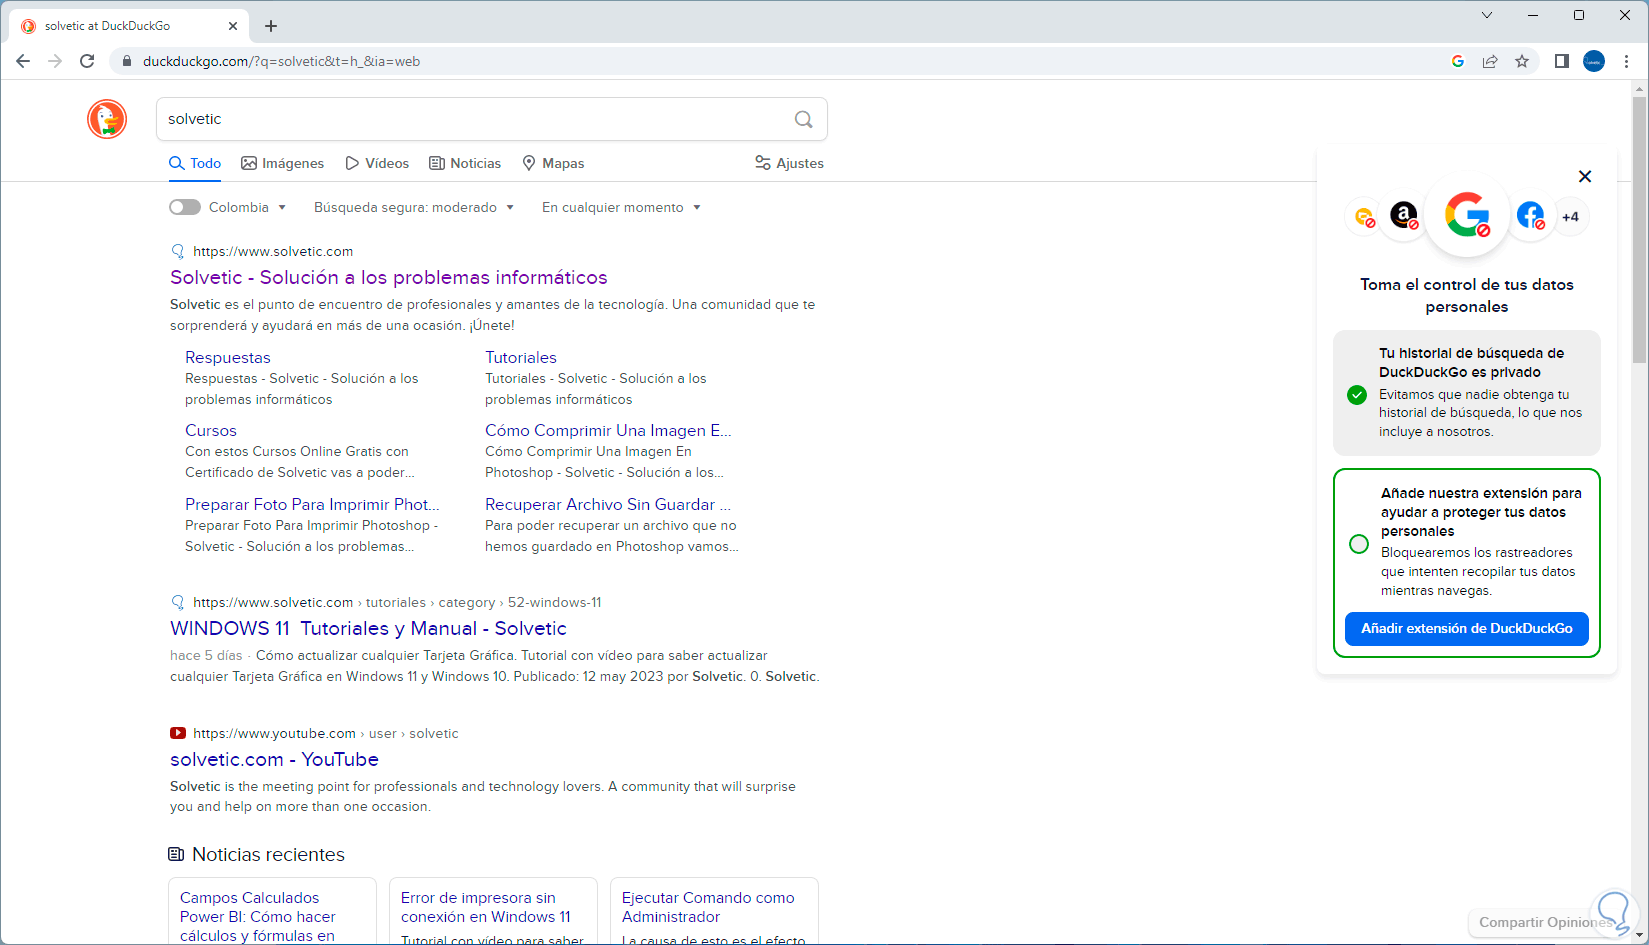This screenshot has width=1649, height=945.
Task: Toggle the browser side panel
Action: pyautogui.click(x=1561, y=61)
